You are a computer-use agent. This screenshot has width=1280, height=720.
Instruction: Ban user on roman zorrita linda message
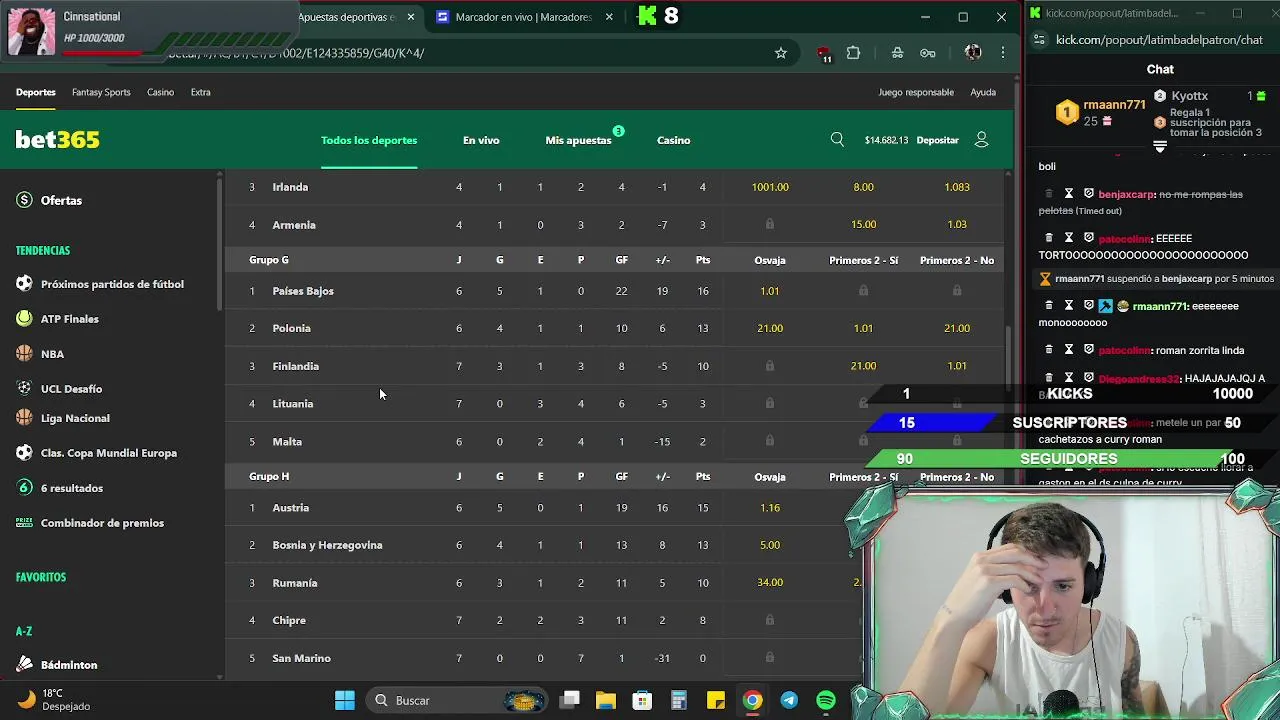click(1089, 350)
